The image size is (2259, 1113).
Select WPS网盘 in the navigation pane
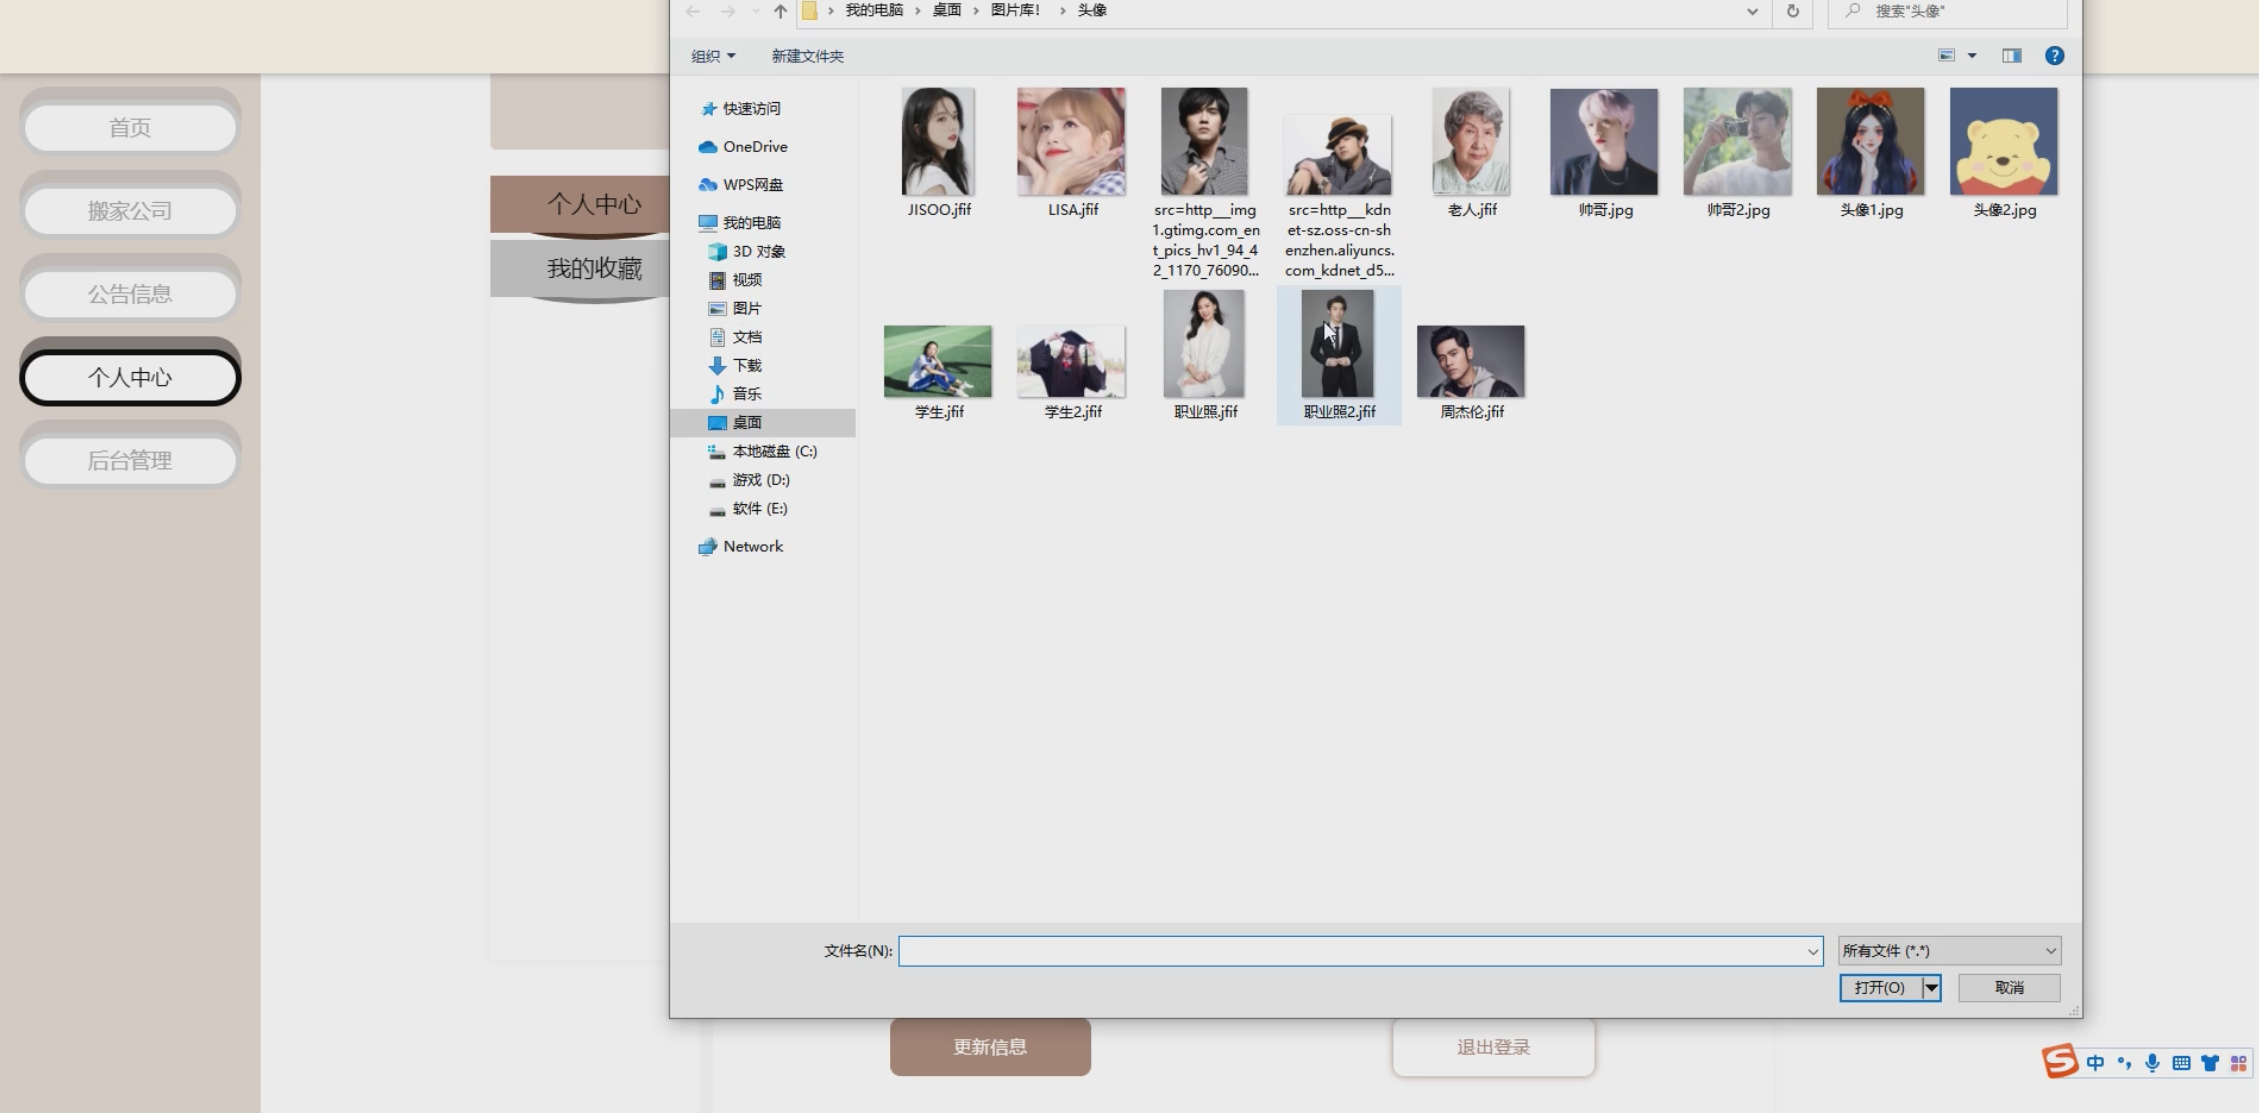click(x=741, y=185)
